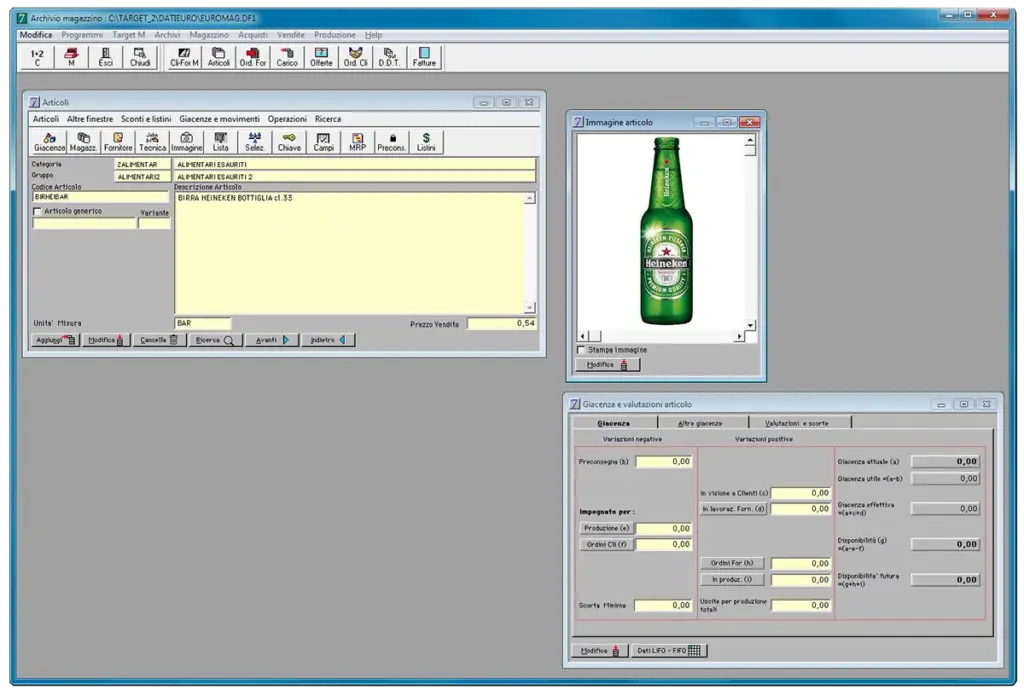Screen dimensions: 1024x696
Task: Toggle the 'Stampa immagine' checkbox
Action: 581,350
